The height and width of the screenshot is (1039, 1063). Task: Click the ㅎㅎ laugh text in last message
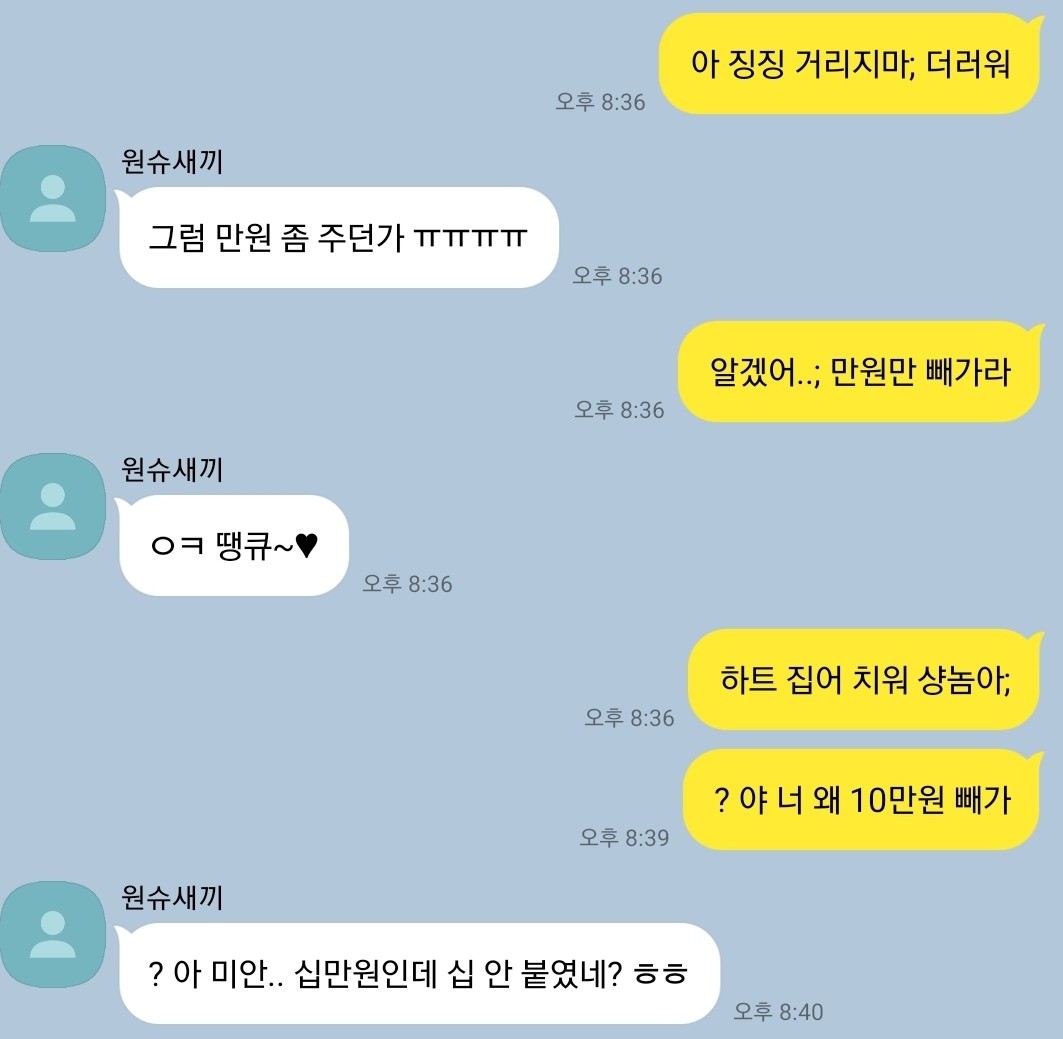661,975
